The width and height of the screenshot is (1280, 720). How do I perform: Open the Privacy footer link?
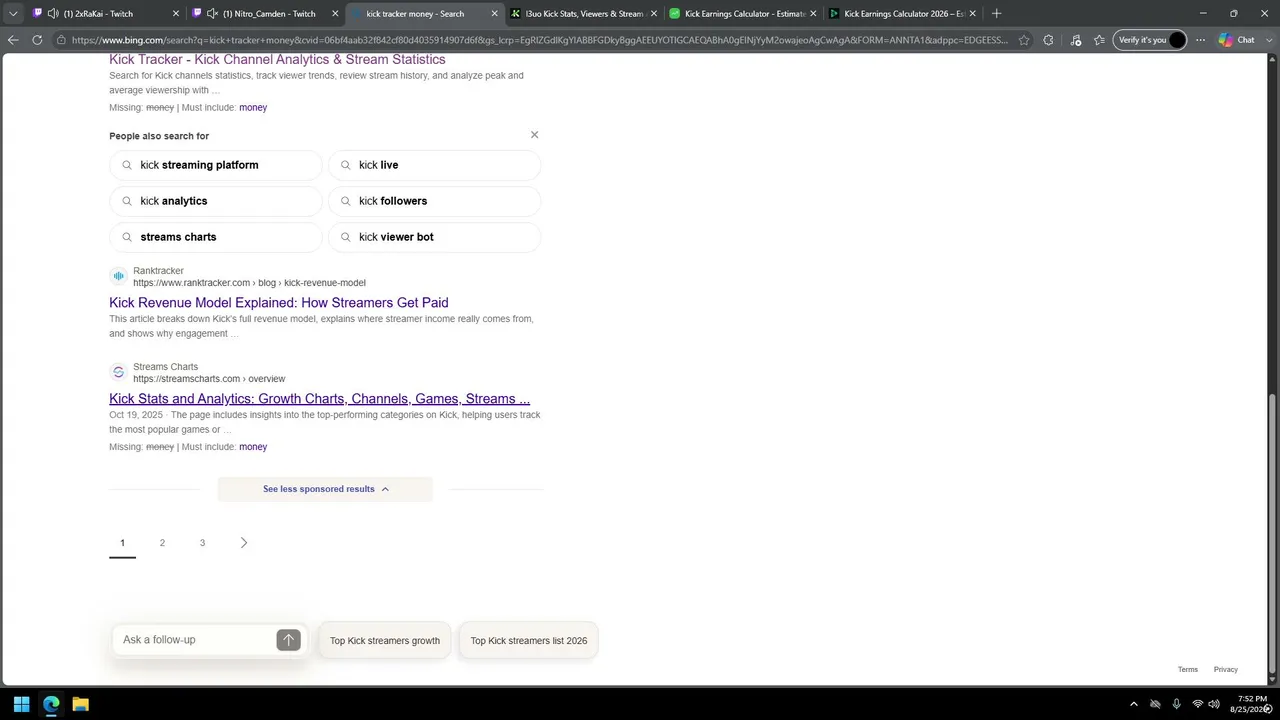tap(1226, 670)
